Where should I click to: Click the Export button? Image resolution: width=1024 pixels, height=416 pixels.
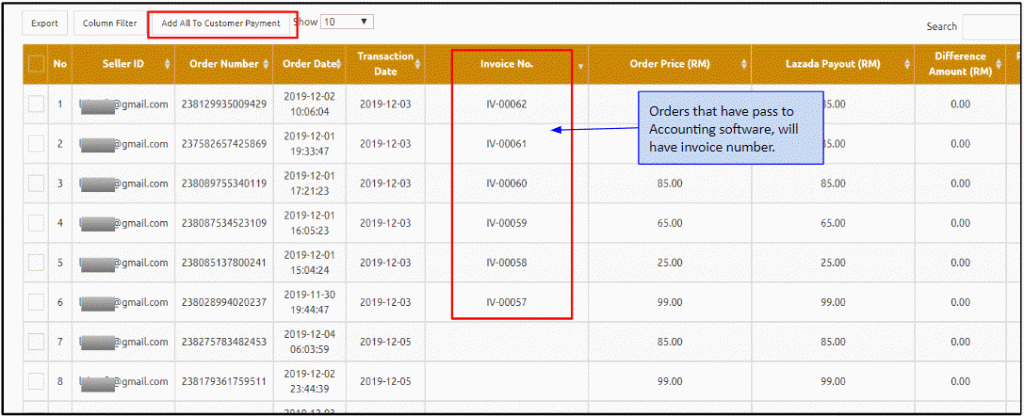pos(45,24)
